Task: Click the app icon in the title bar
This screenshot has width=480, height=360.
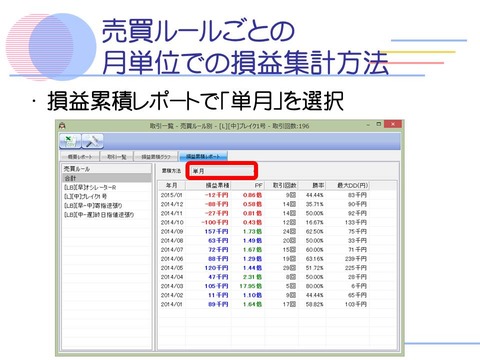Action: click(62, 126)
